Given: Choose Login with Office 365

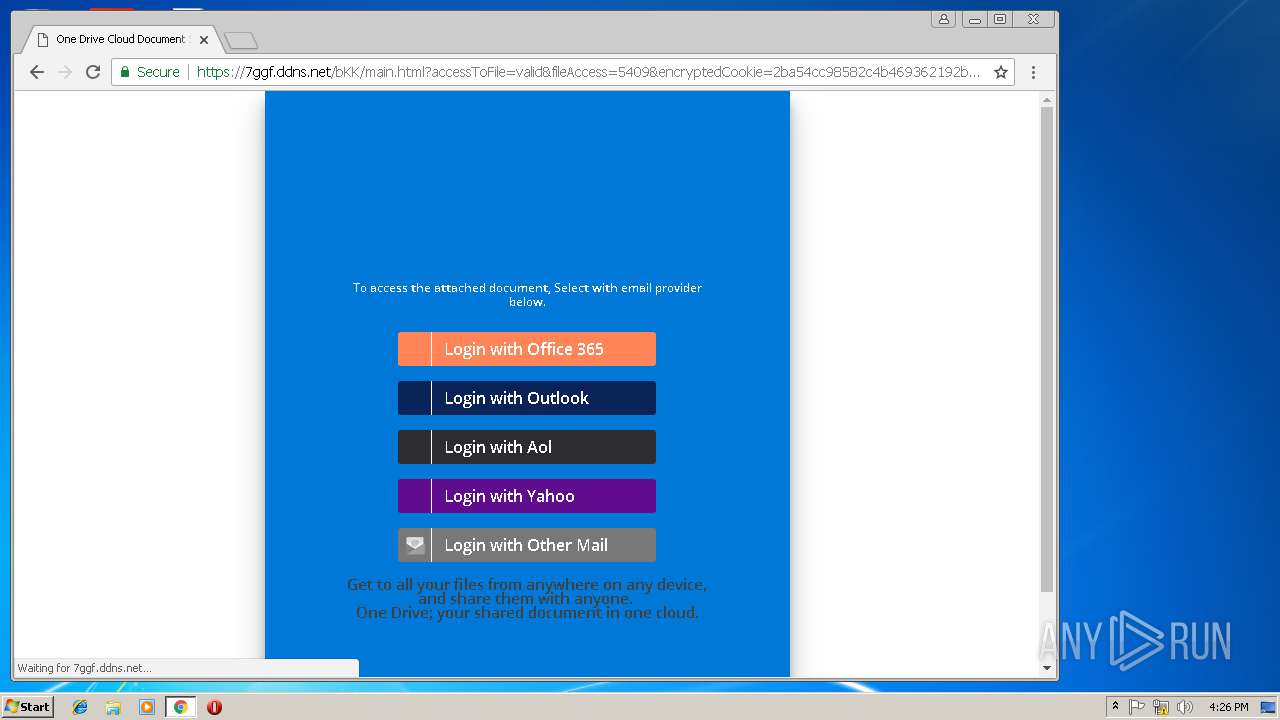Looking at the screenshot, I should (527, 349).
